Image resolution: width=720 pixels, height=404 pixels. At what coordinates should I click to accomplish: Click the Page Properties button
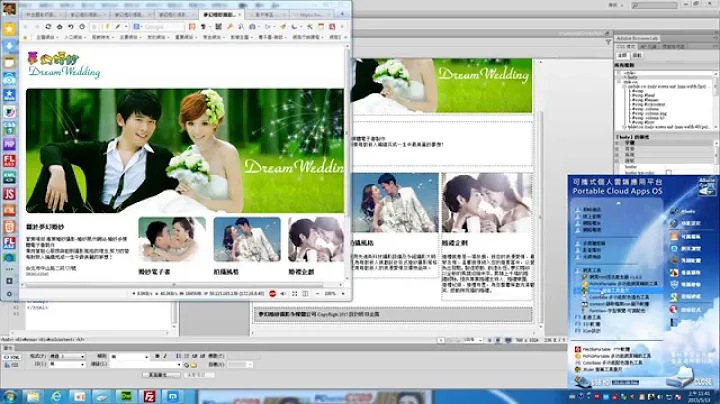[x=161, y=375]
